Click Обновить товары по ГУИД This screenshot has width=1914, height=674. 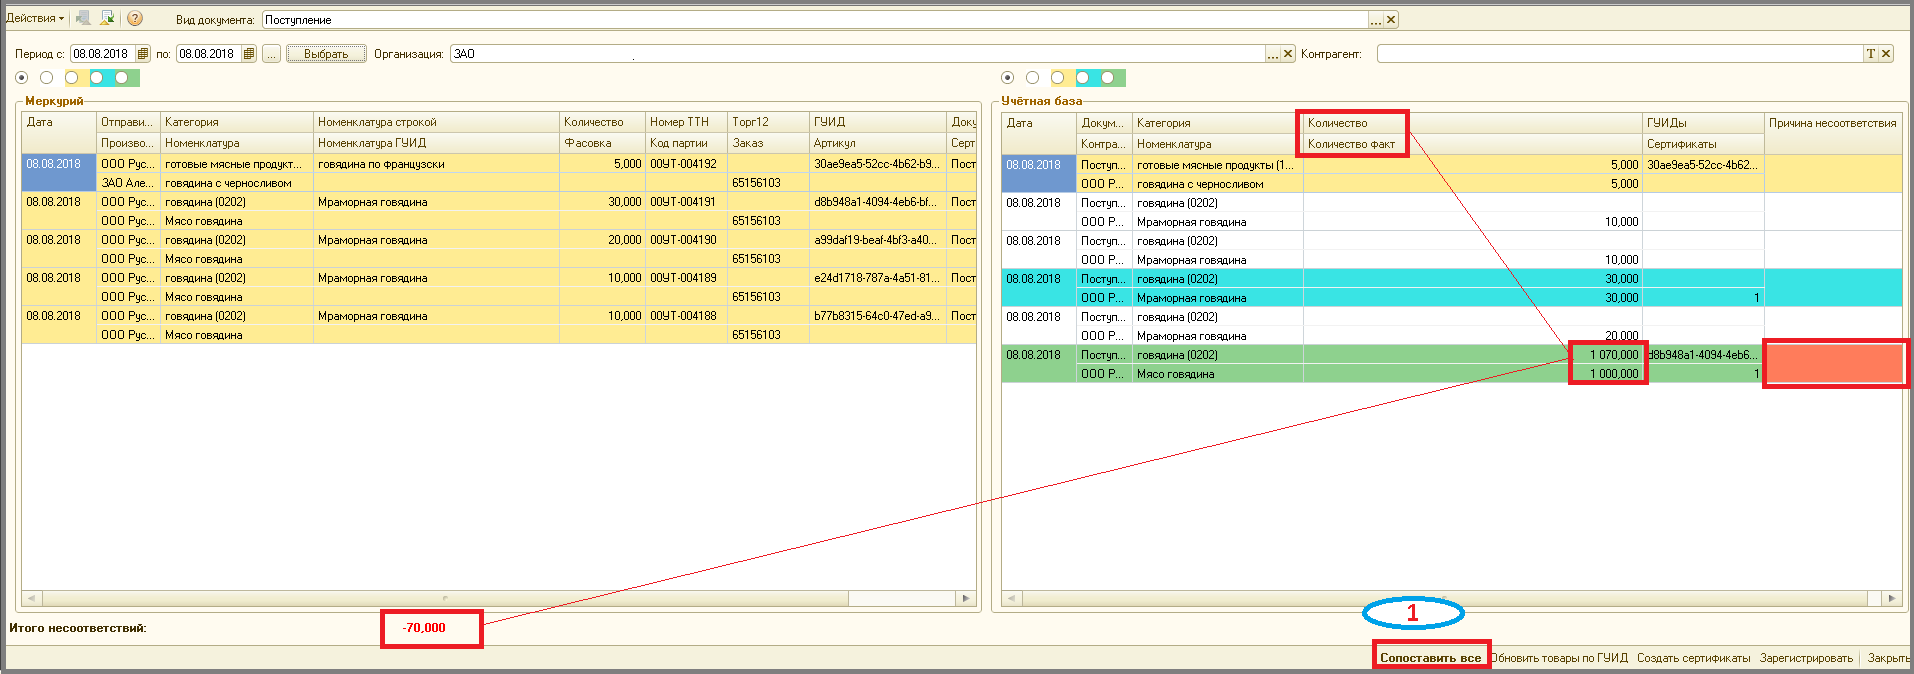tap(1559, 658)
